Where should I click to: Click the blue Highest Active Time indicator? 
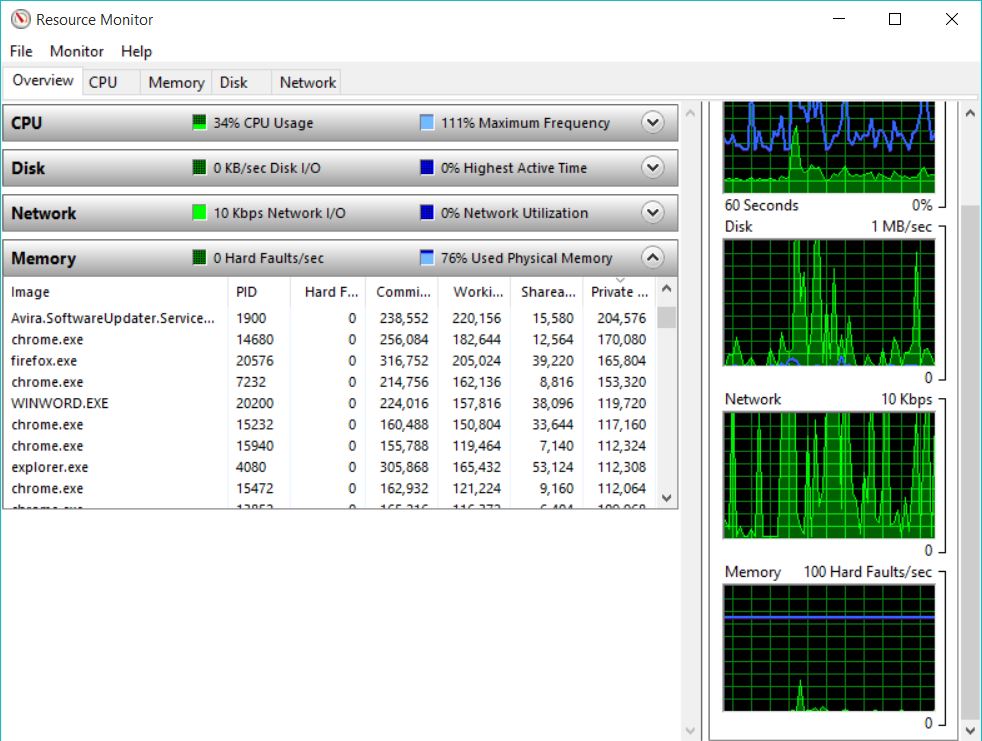coord(426,167)
